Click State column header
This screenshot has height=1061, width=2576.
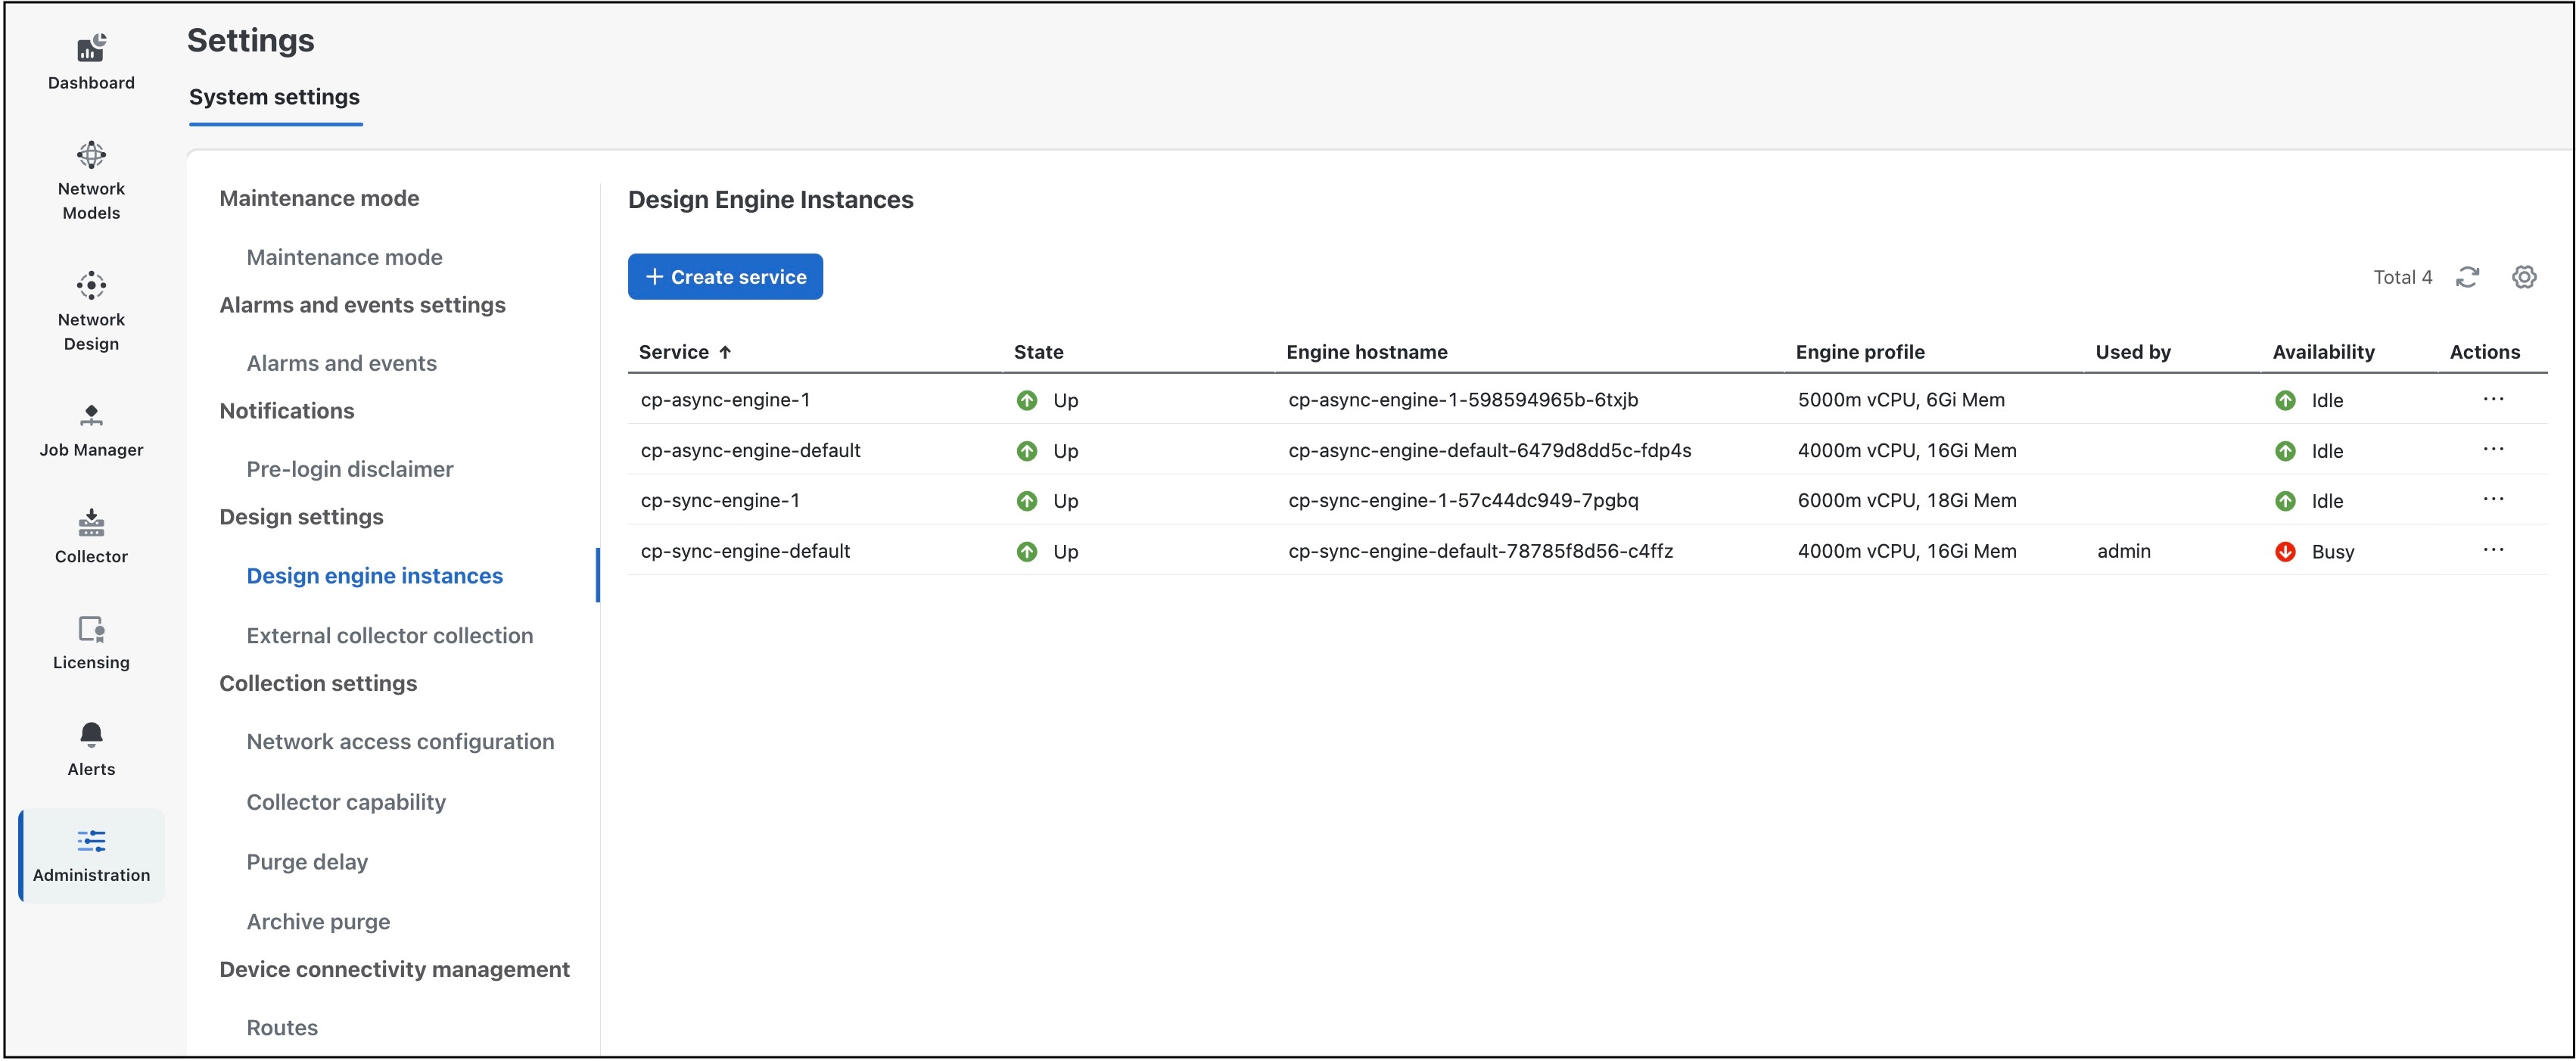(1038, 352)
